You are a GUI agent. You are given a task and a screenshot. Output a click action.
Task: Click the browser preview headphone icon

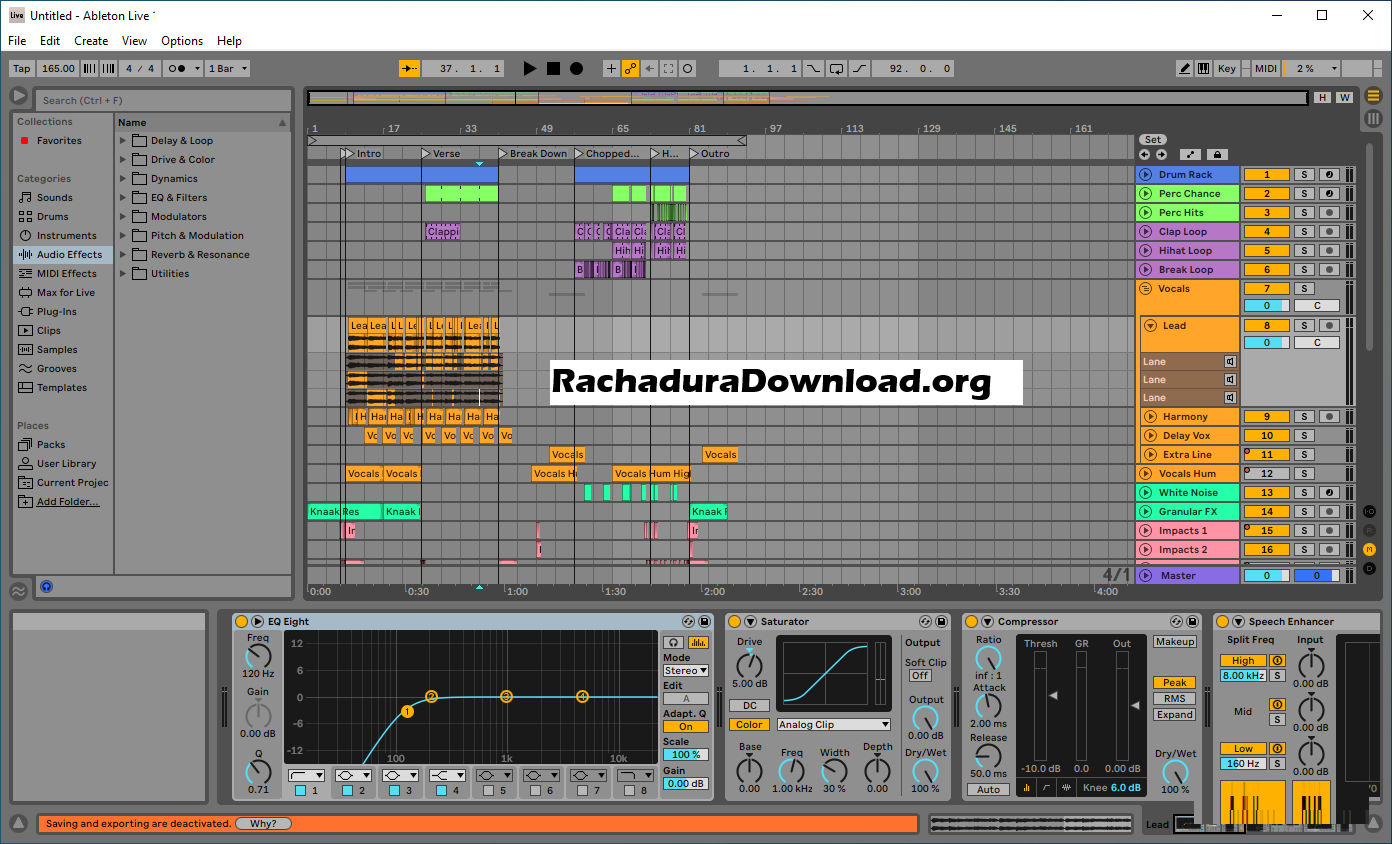pyautogui.click(x=46, y=587)
